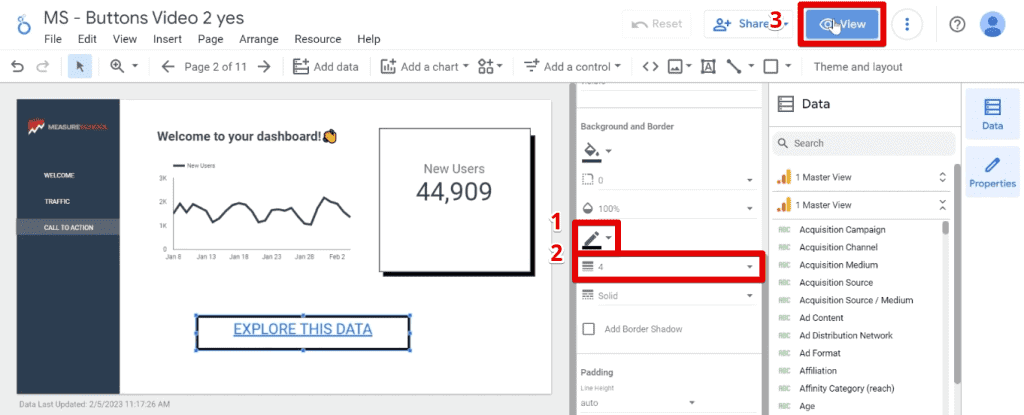
Task: Expand the opacity 100% dropdown
Action: (x=666, y=209)
